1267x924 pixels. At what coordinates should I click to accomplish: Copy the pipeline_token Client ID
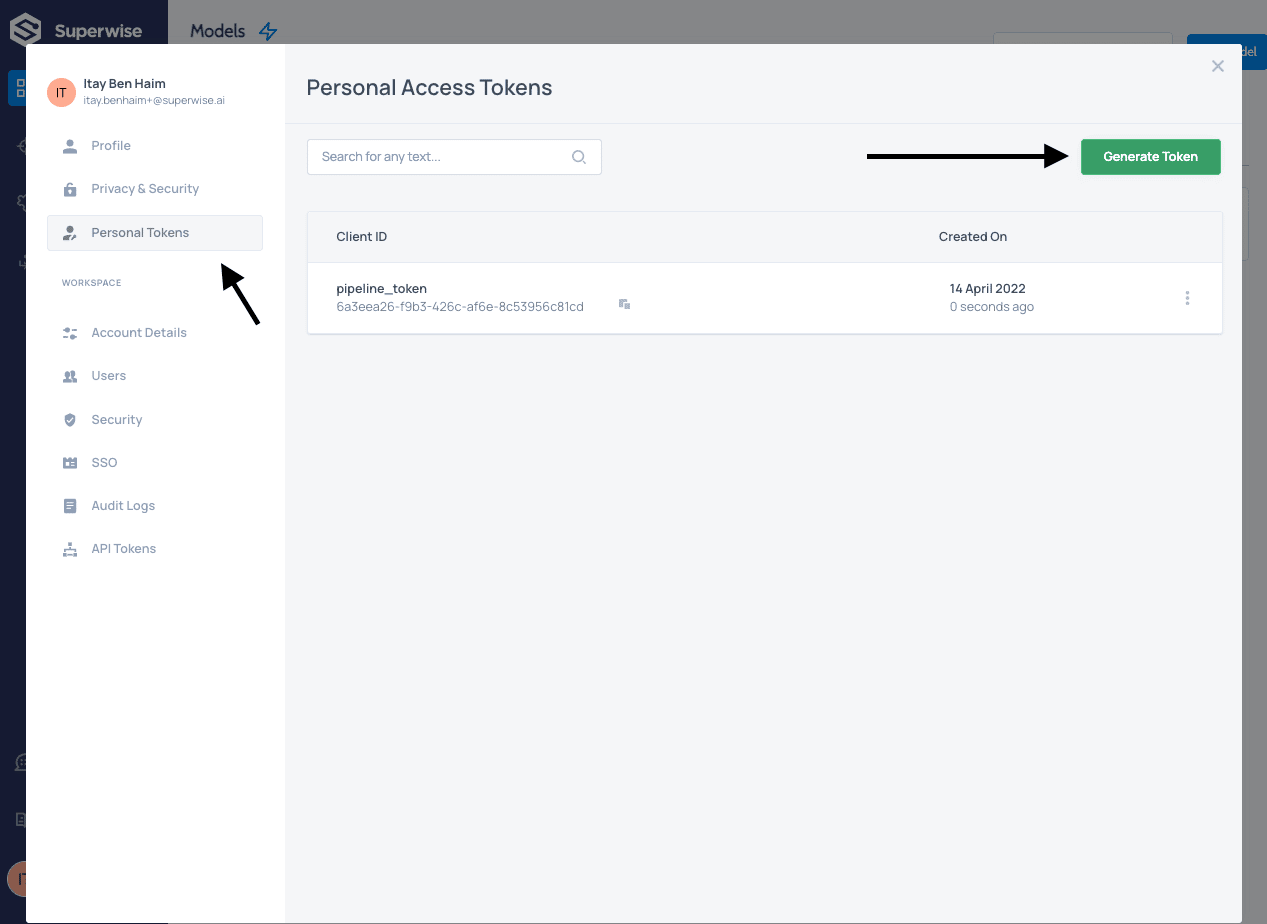[624, 304]
